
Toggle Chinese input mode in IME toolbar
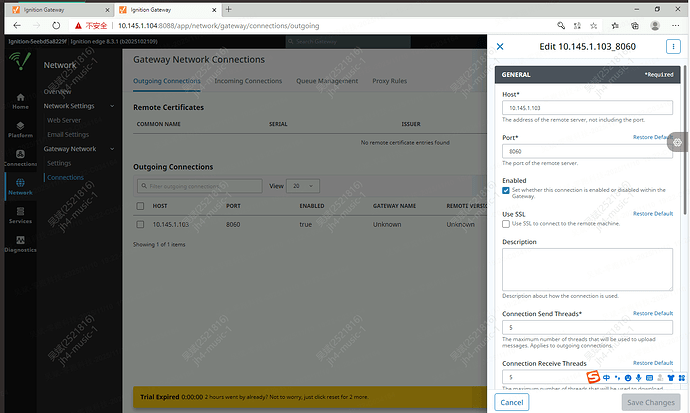[606, 377]
